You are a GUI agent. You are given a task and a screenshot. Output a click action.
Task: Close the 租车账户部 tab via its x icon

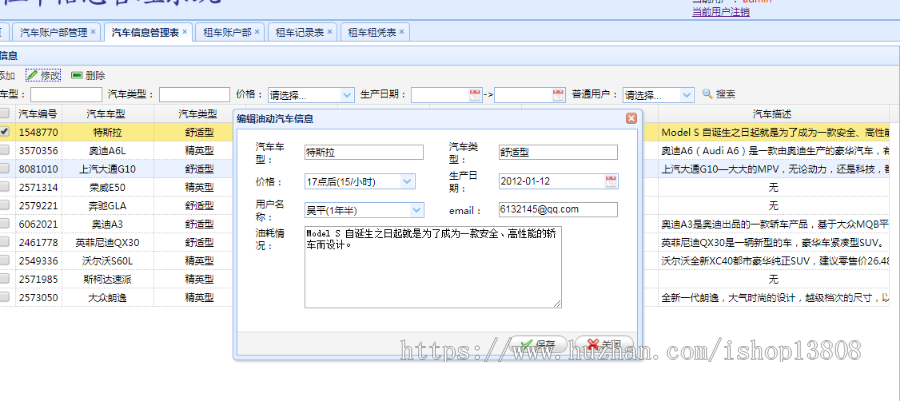257,32
